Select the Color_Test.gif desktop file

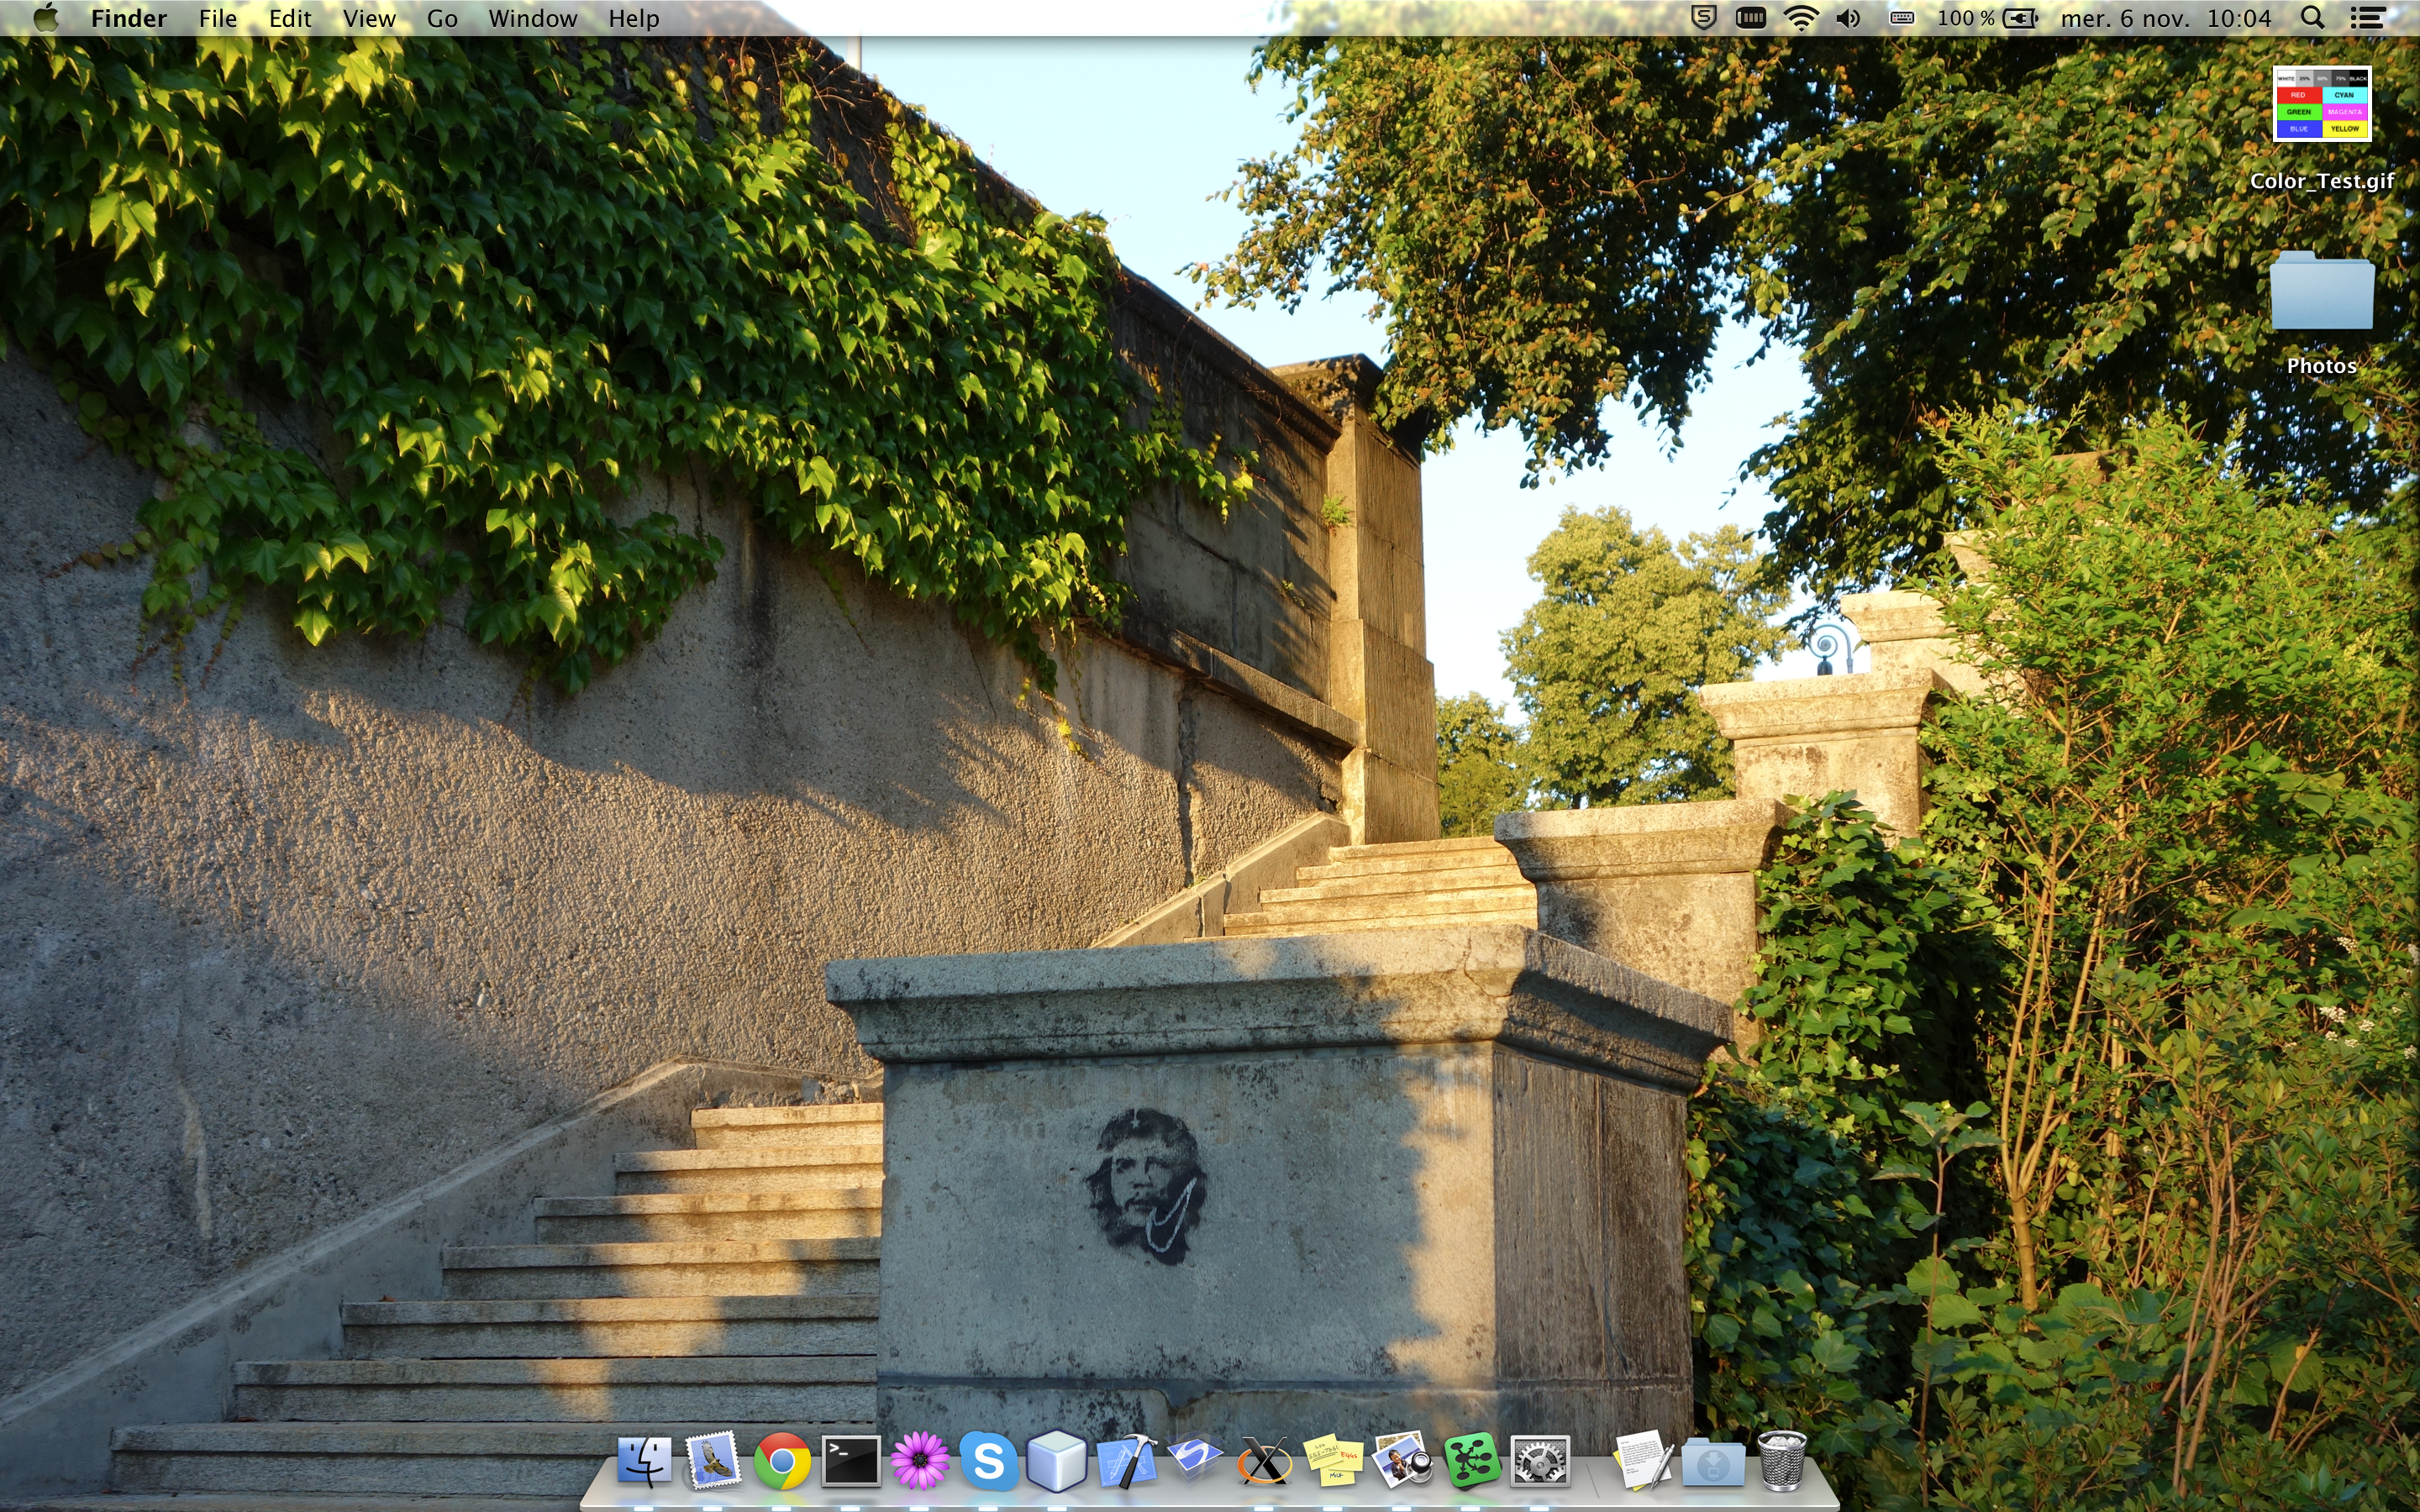[x=2321, y=106]
